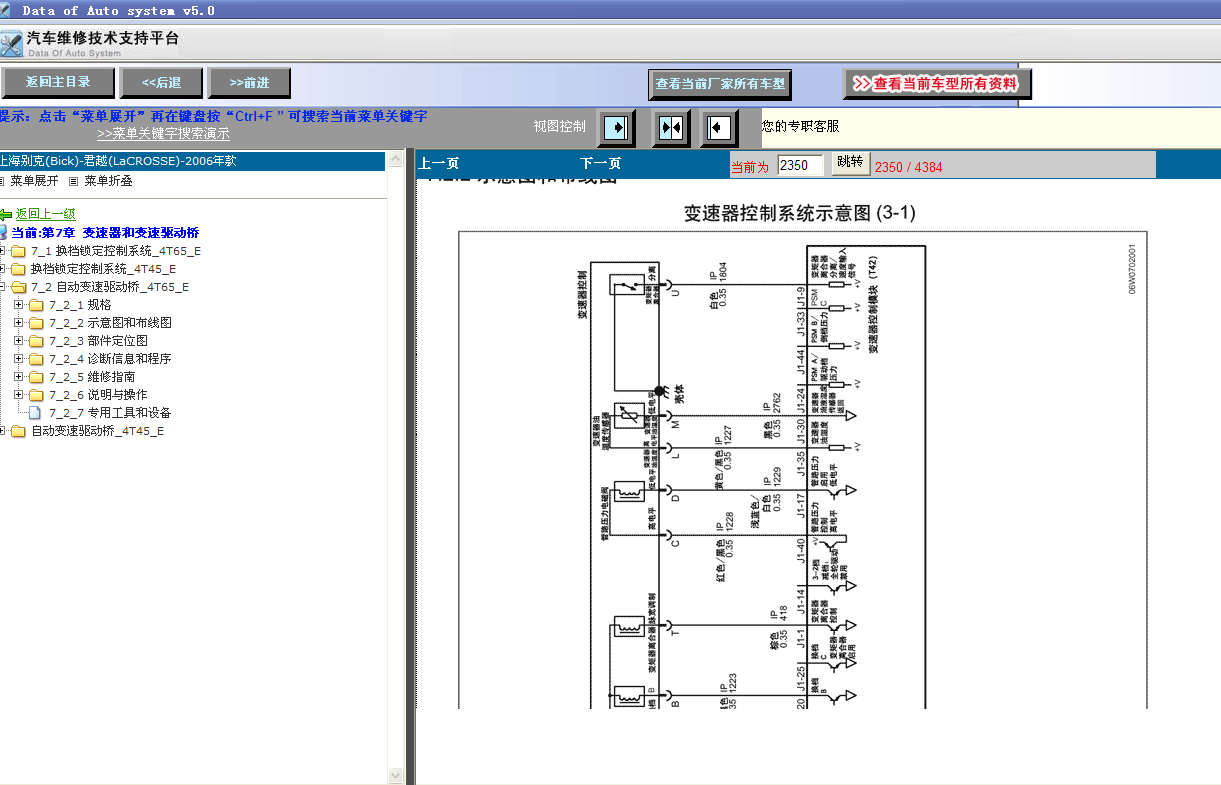Open the >>菜单关键字搜索演示 link

[x=163, y=133]
